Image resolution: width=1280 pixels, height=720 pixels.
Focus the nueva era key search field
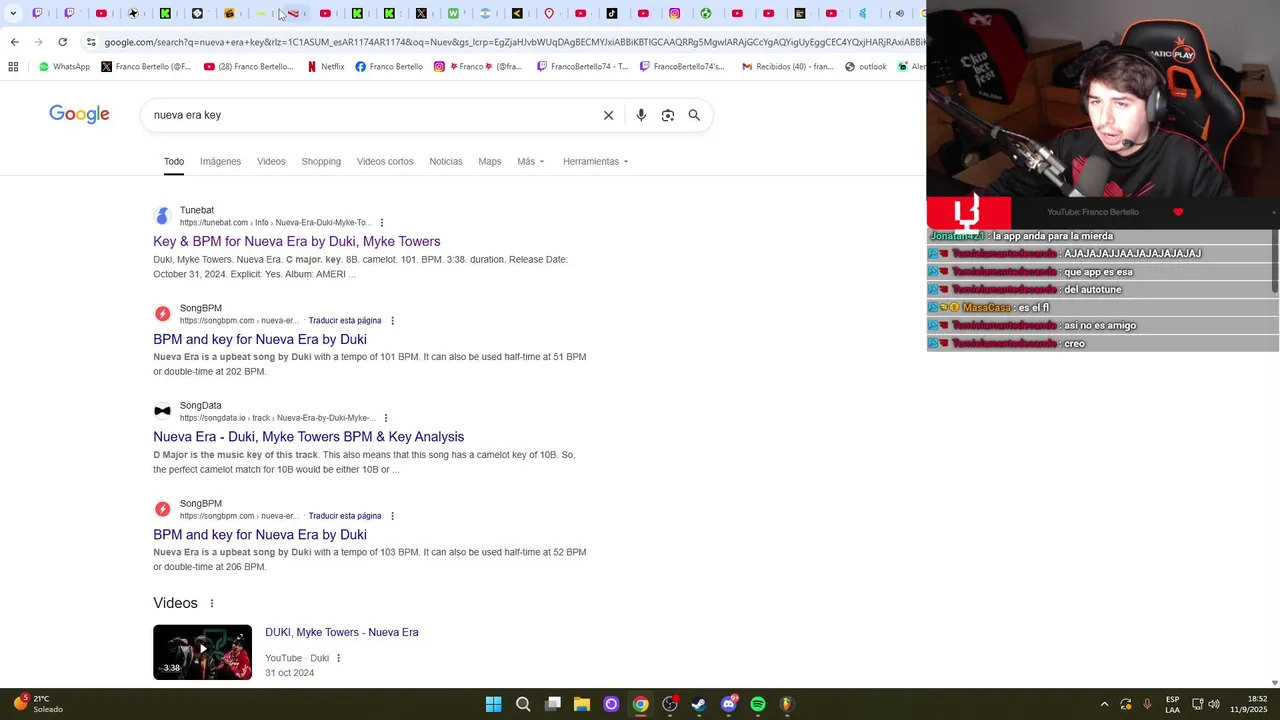(x=370, y=115)
